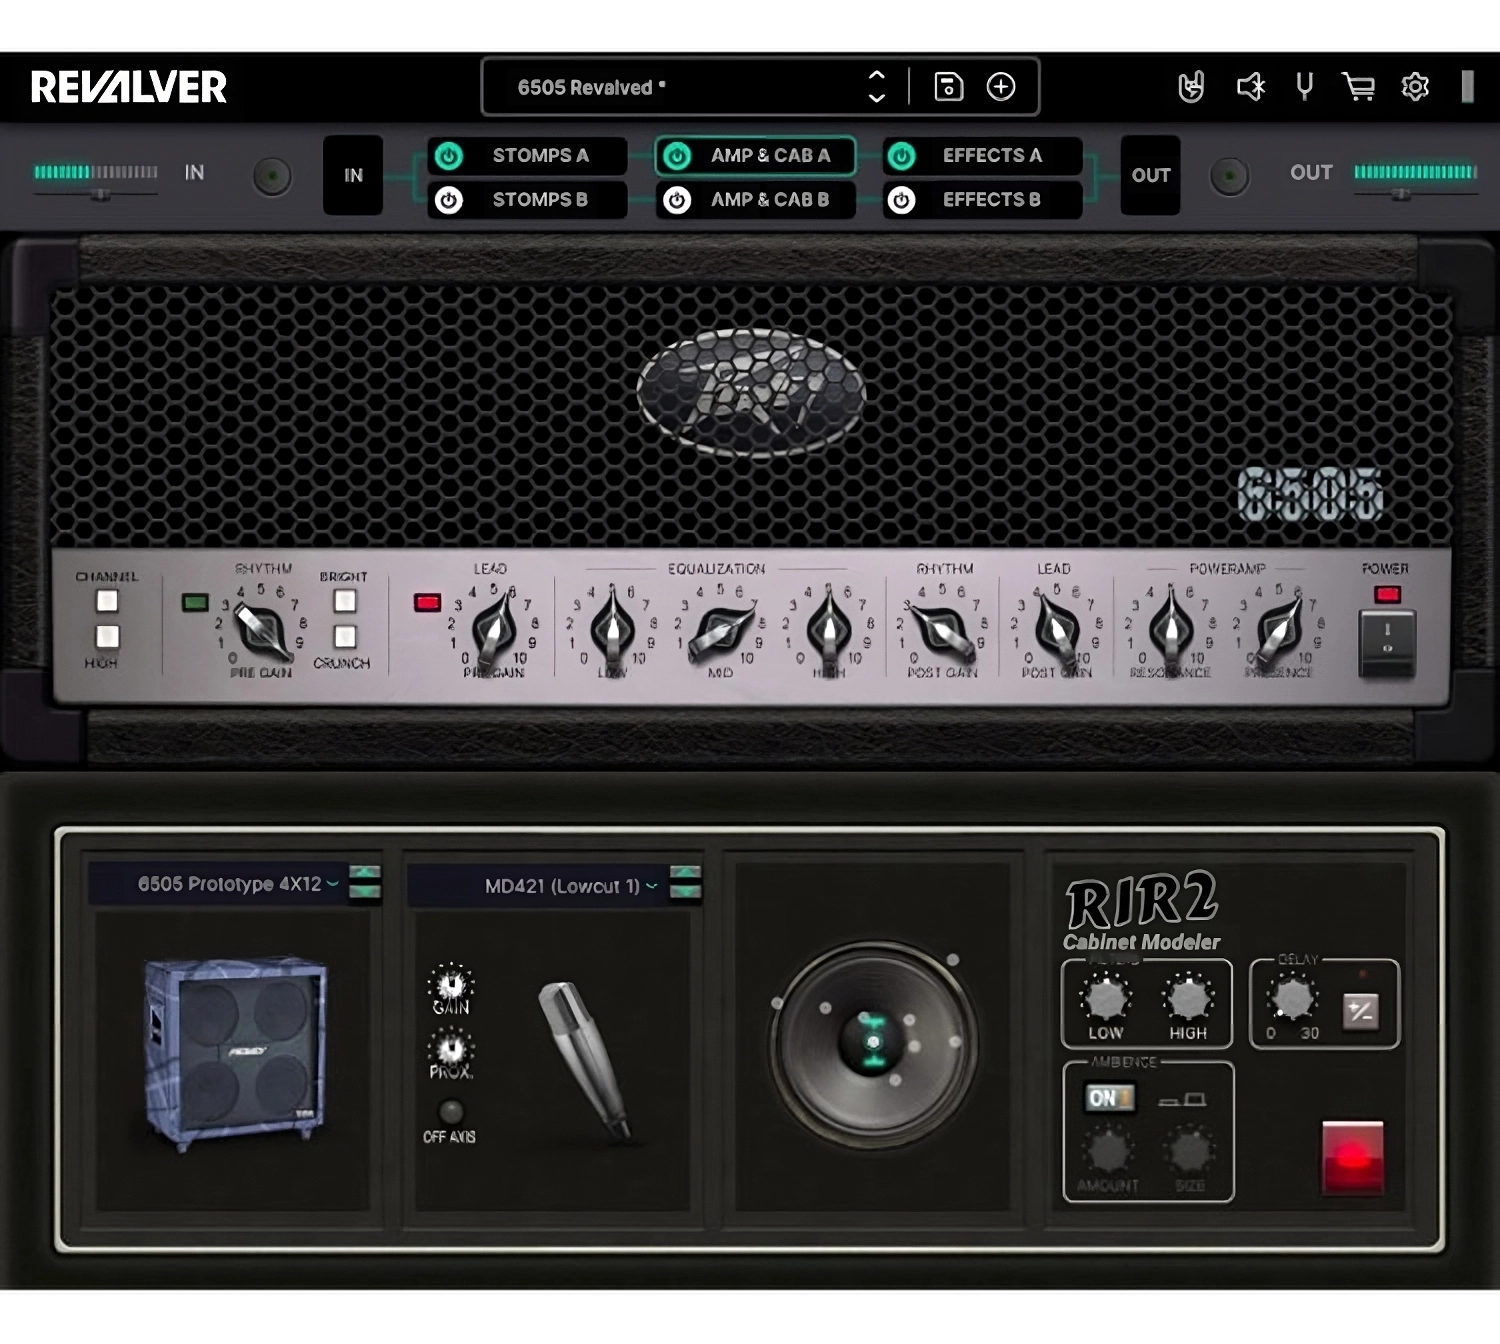Toggle Stomps A power button
This screenshot has height=1344, width=1500.
tap(449, 156)
